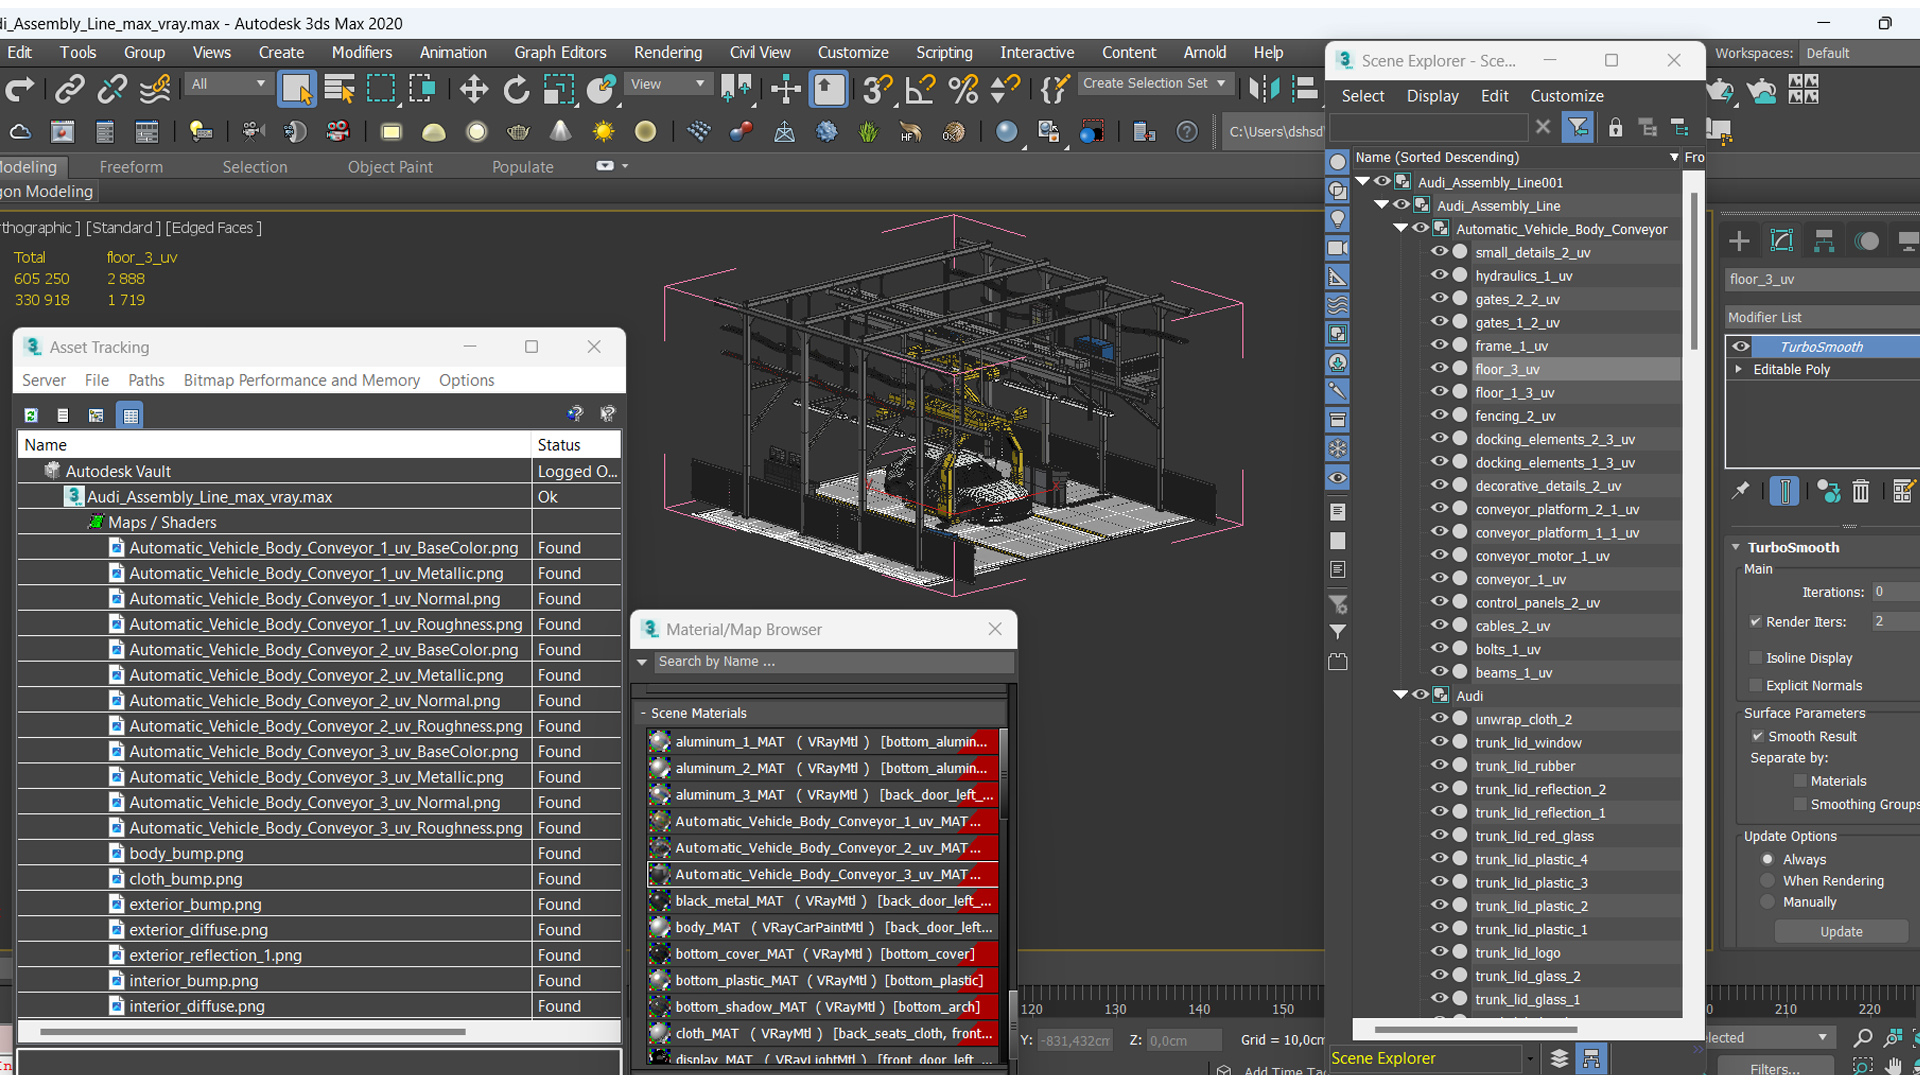The image size is (1920, 1080).
Task: Select exterior_diffuse.png asset row
Action: [x=319, y=929]
